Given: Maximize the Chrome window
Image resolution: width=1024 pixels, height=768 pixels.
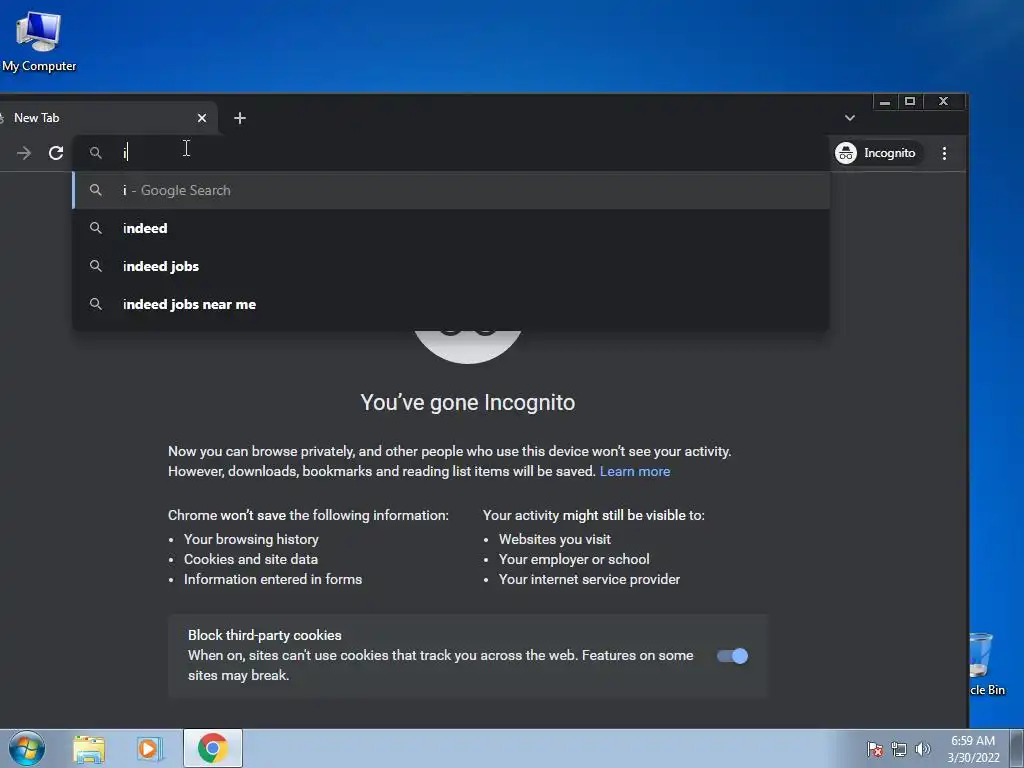Looking at the screenshot, I should pos(910,101).
